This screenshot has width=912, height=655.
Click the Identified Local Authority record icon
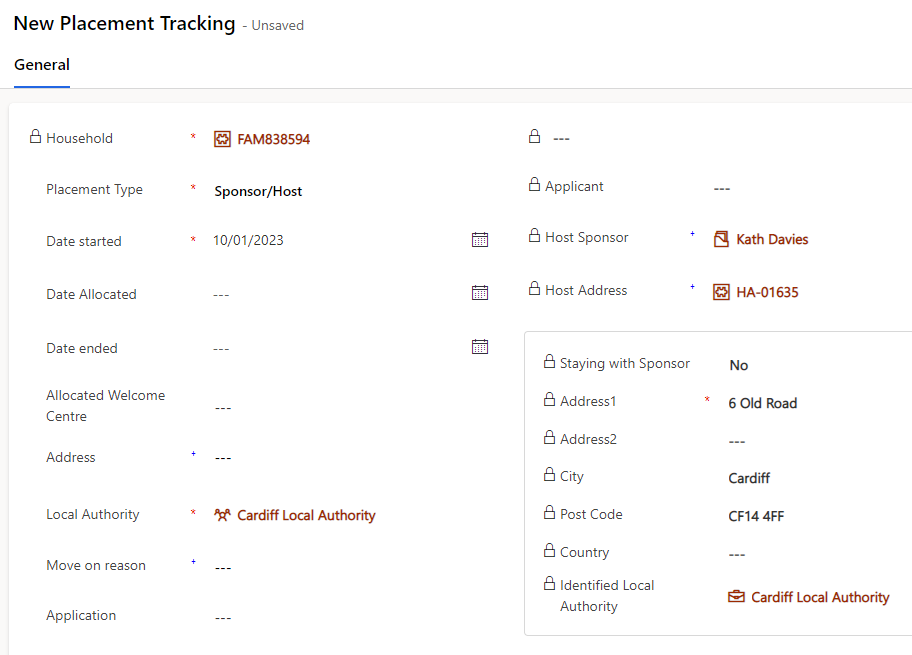tap(736, 596)
